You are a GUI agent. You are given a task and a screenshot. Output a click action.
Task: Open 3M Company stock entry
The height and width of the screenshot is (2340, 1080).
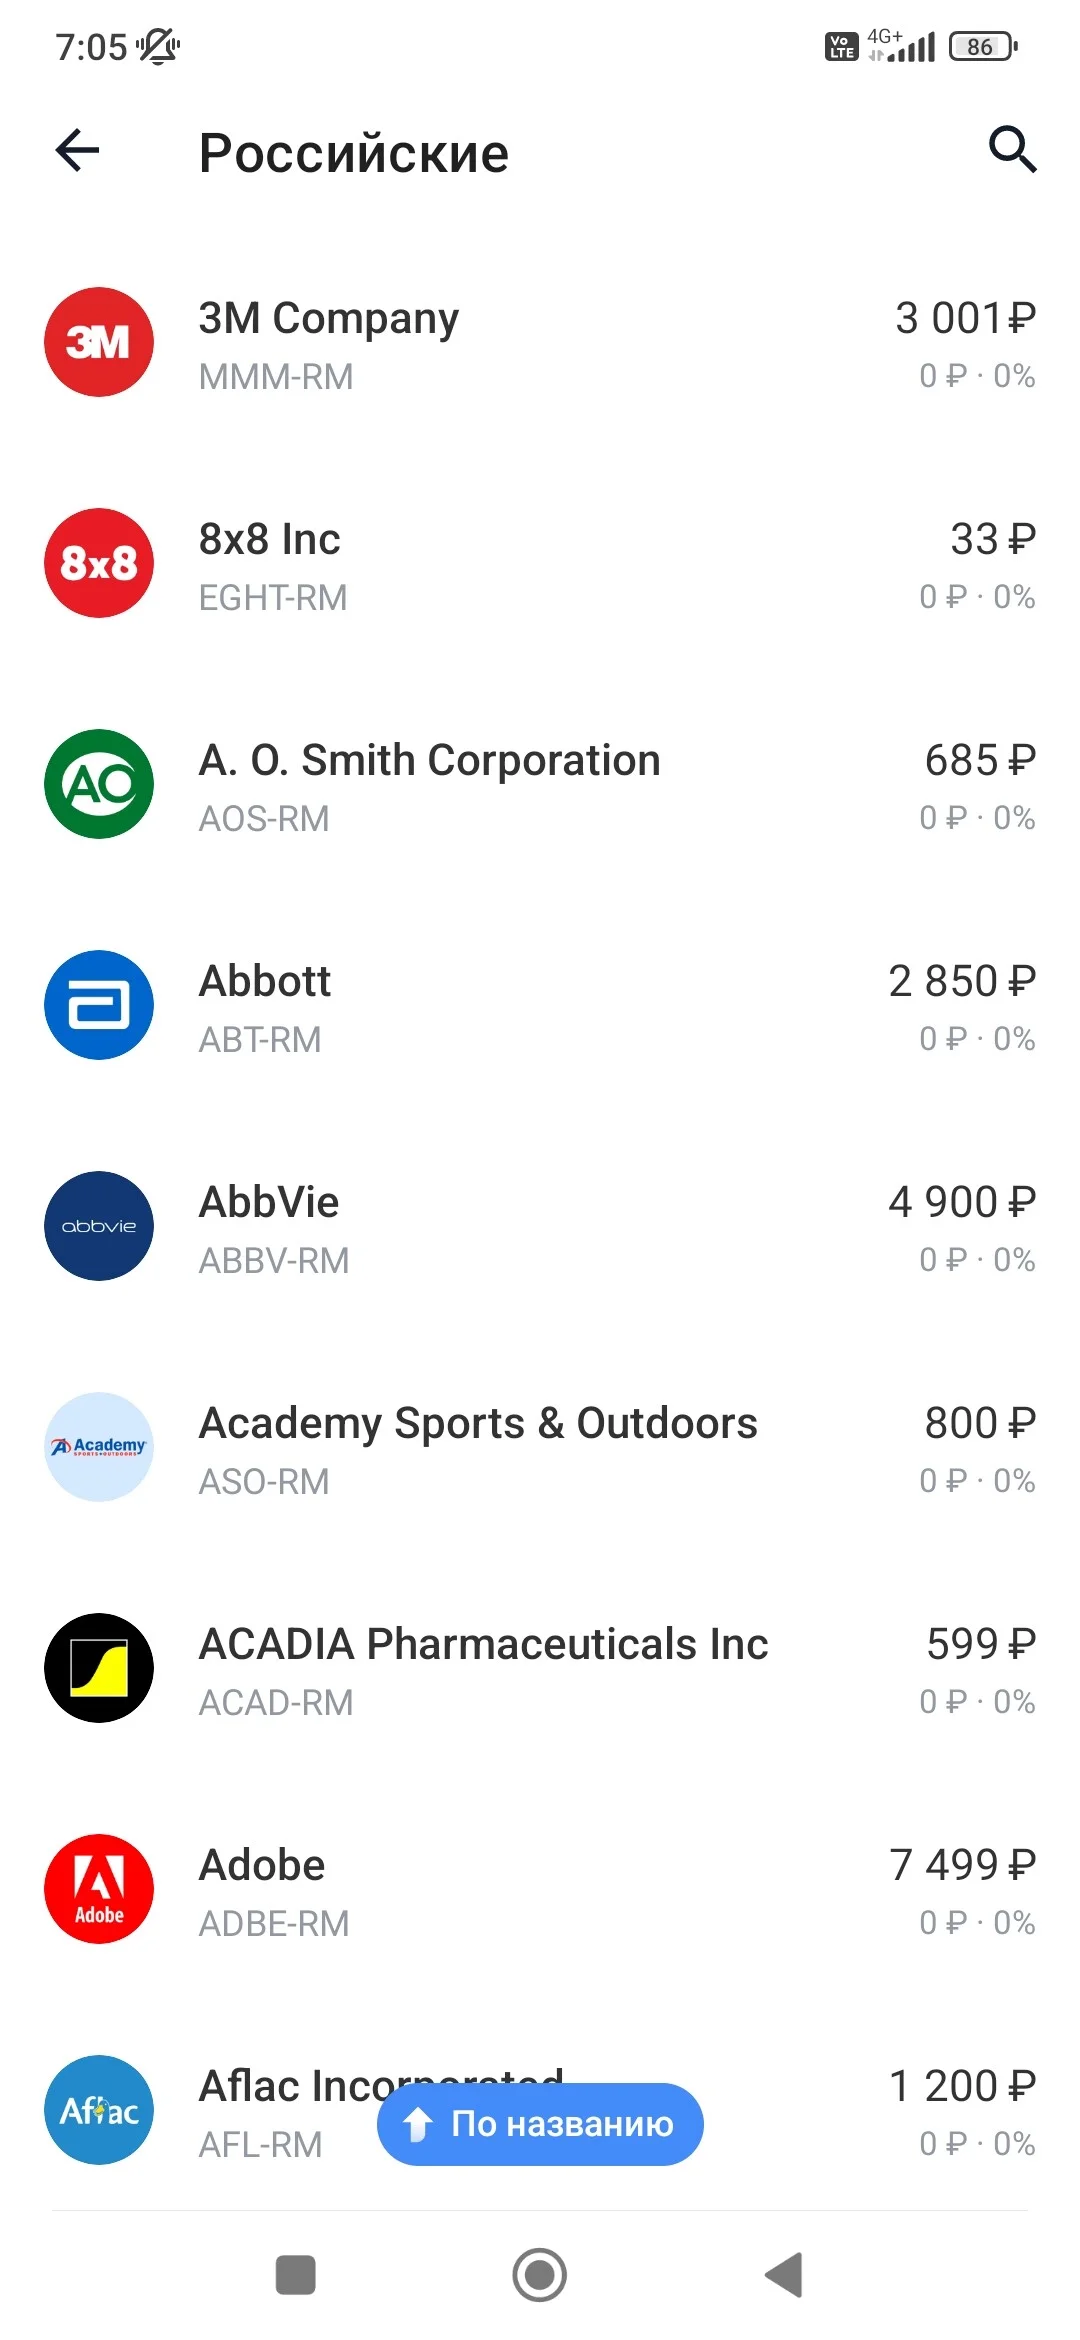pyautogui.click(x=540, y=342)
